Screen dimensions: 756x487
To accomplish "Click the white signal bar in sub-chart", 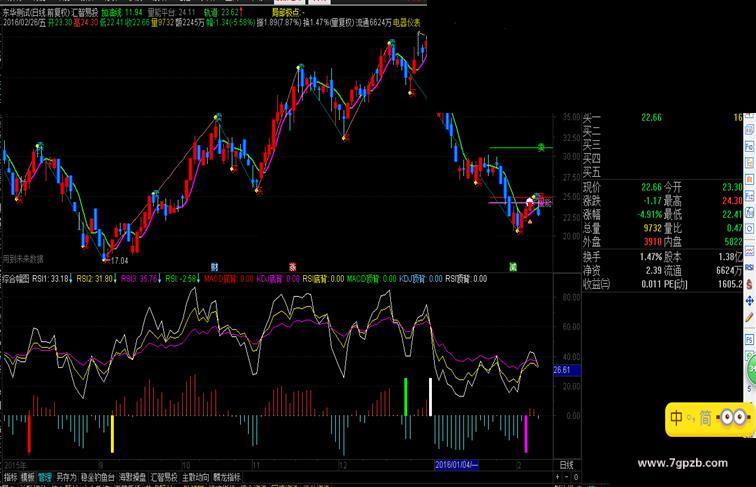I will tap(431, 397).
